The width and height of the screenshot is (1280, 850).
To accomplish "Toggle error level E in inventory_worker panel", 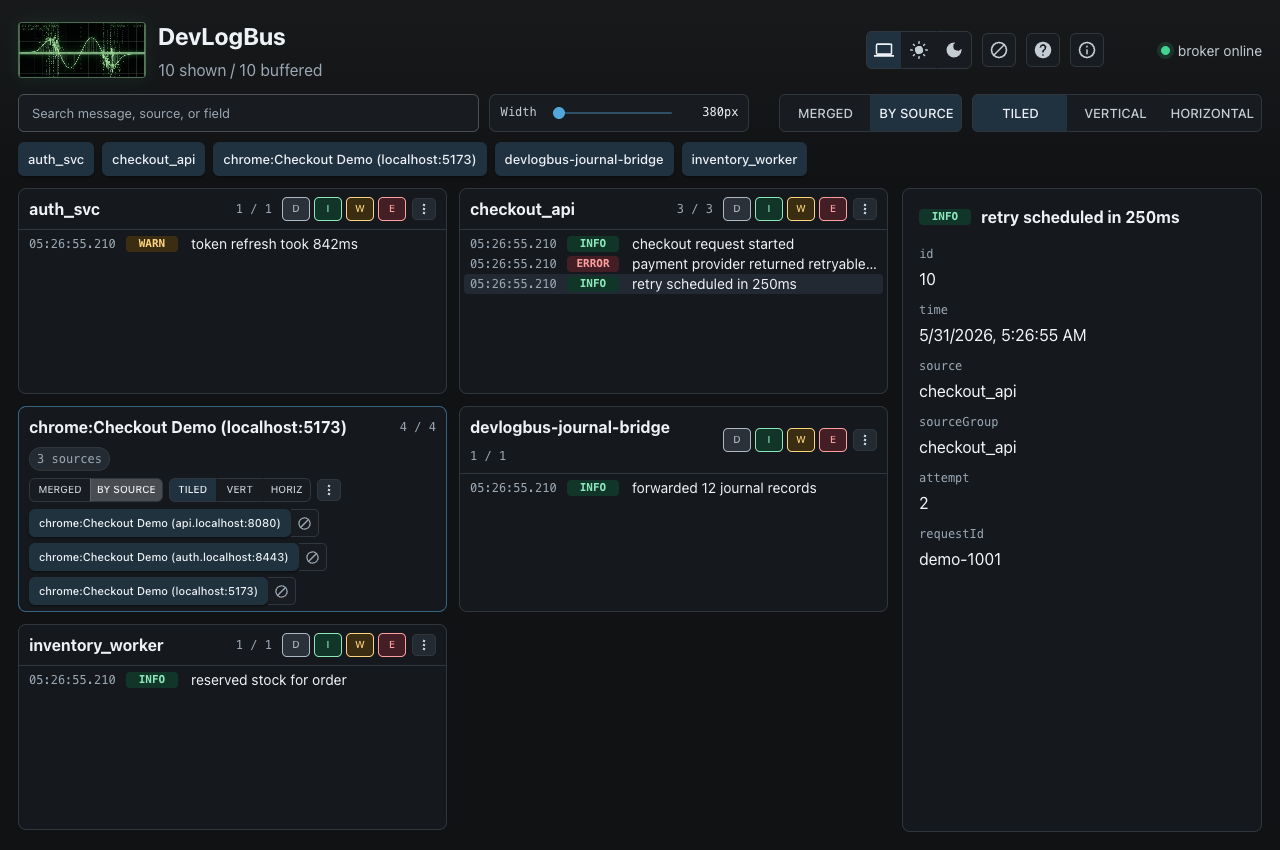I will click(392, 645).
